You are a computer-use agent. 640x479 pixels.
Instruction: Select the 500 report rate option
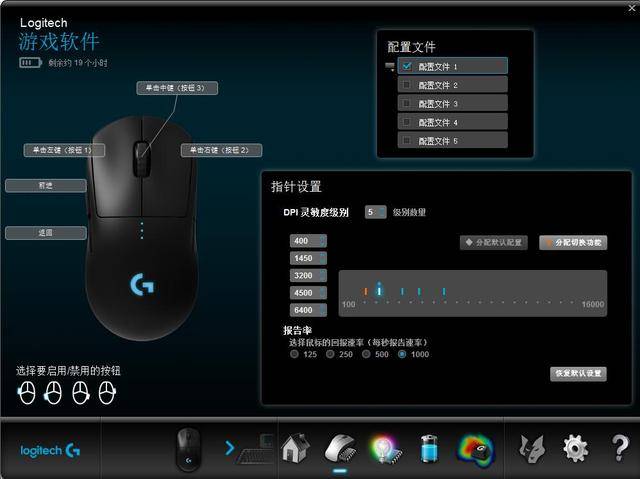(x=366, y=354)
